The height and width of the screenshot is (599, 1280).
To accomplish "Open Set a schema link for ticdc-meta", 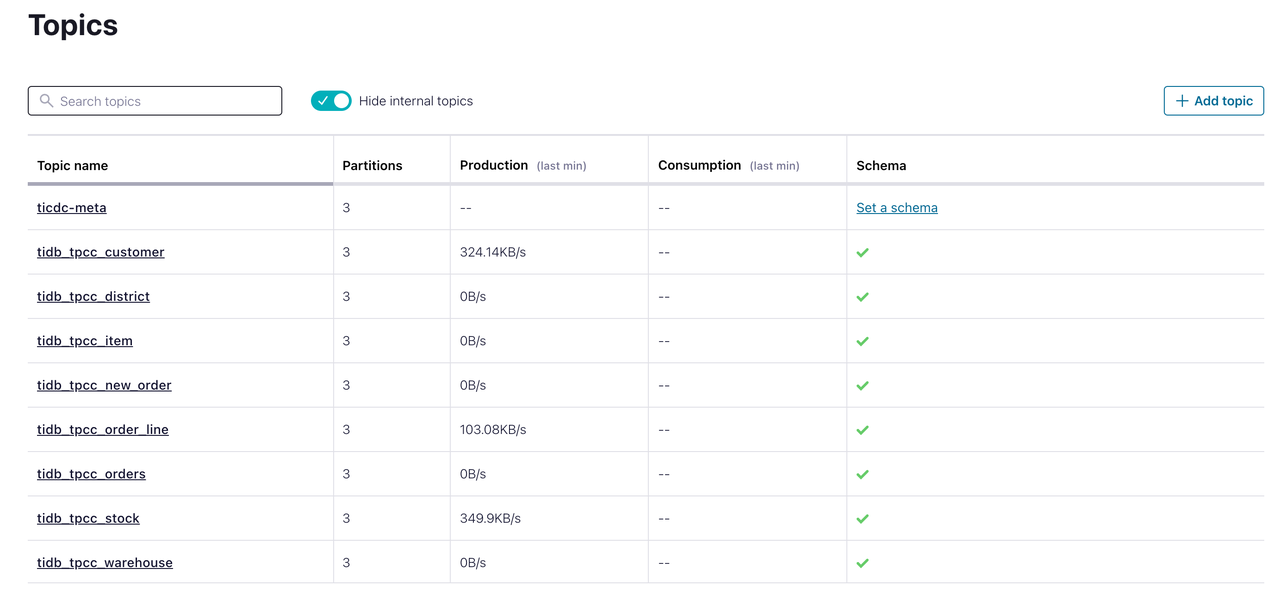I will click(897, 208).
